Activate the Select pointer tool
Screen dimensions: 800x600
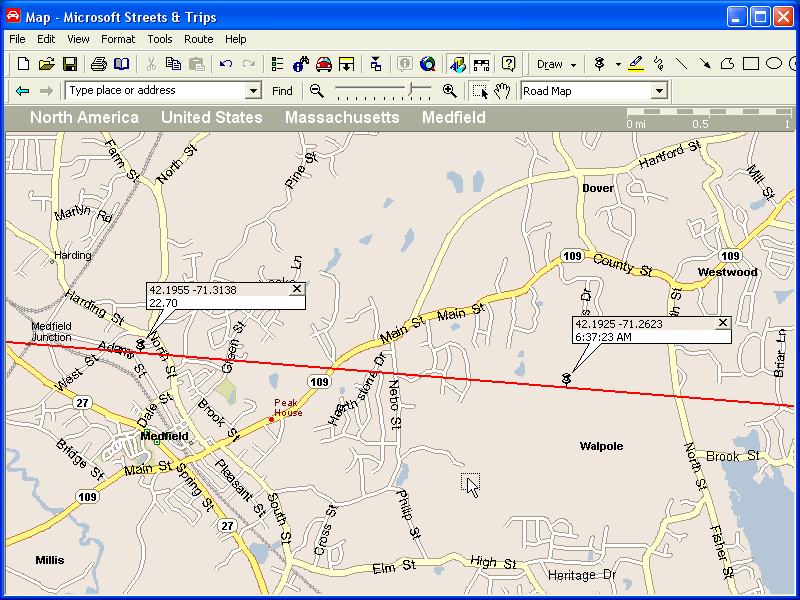click(x=480, y=91)
